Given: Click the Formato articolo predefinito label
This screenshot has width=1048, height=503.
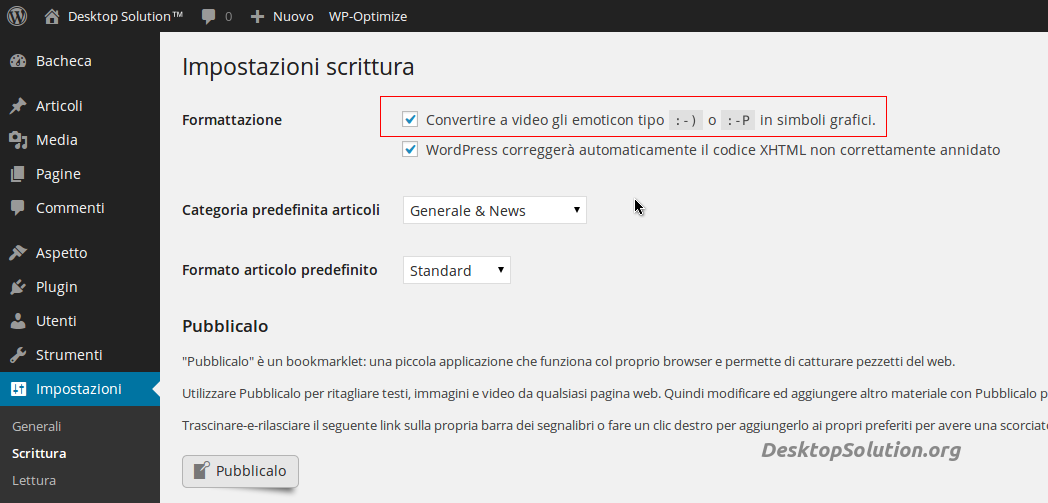Looking at the screenshot, I should tap(280, 271).
